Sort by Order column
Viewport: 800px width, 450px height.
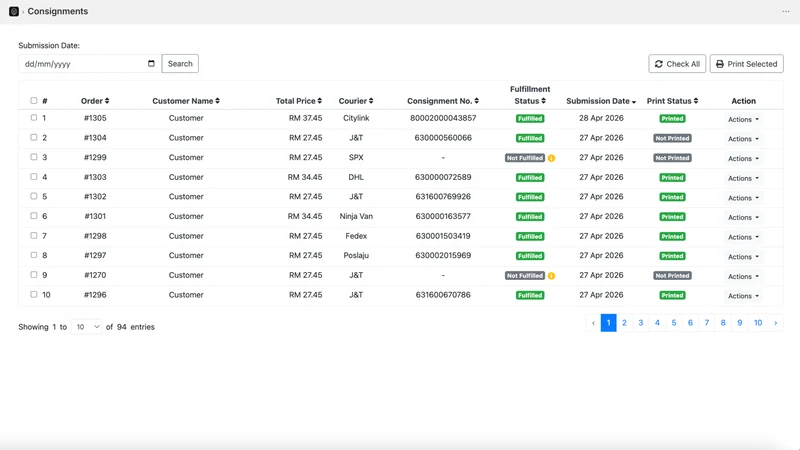[x=95, y=101]
